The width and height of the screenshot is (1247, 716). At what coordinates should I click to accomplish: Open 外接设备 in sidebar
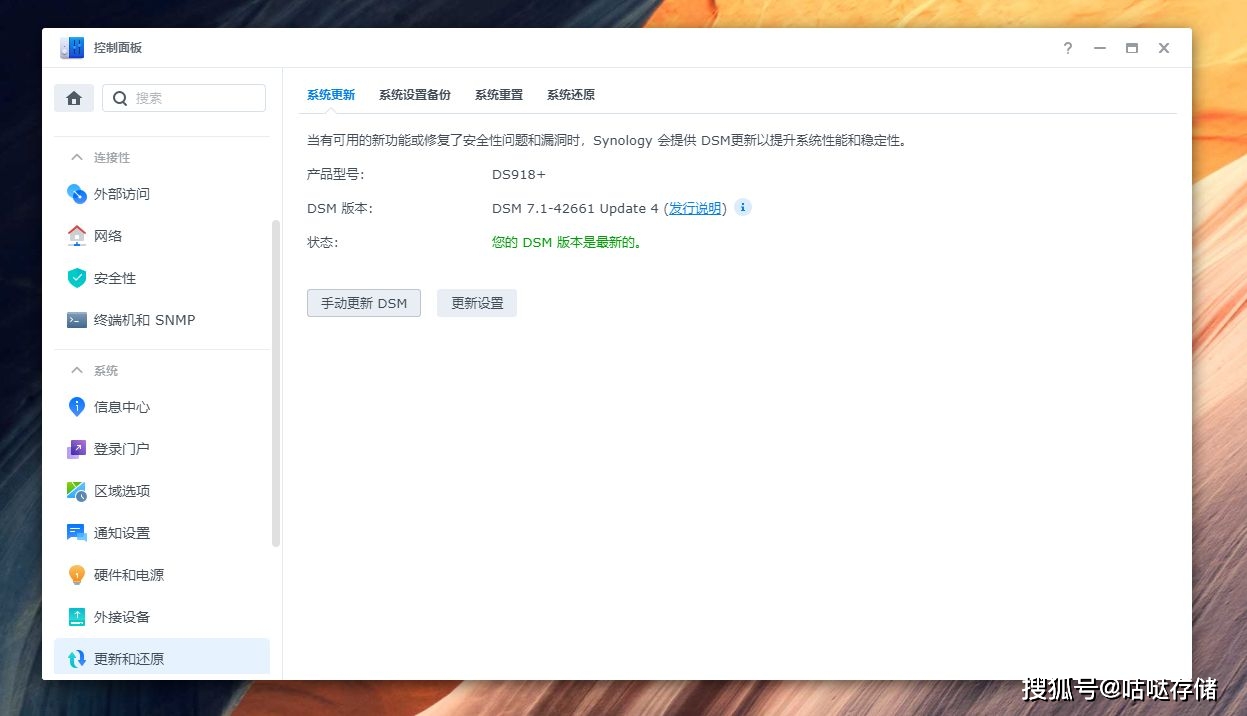[x=162, y=617]
